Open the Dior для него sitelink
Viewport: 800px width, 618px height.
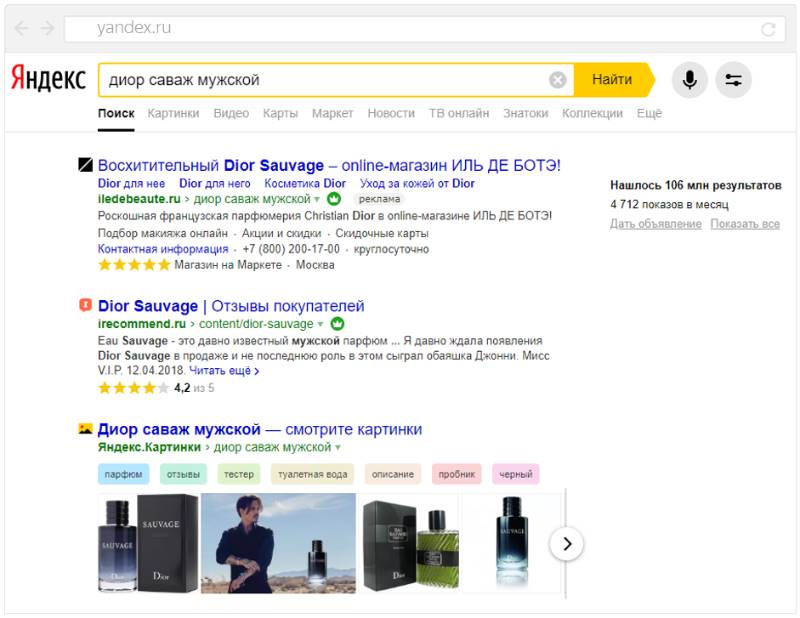click(215, 183)
